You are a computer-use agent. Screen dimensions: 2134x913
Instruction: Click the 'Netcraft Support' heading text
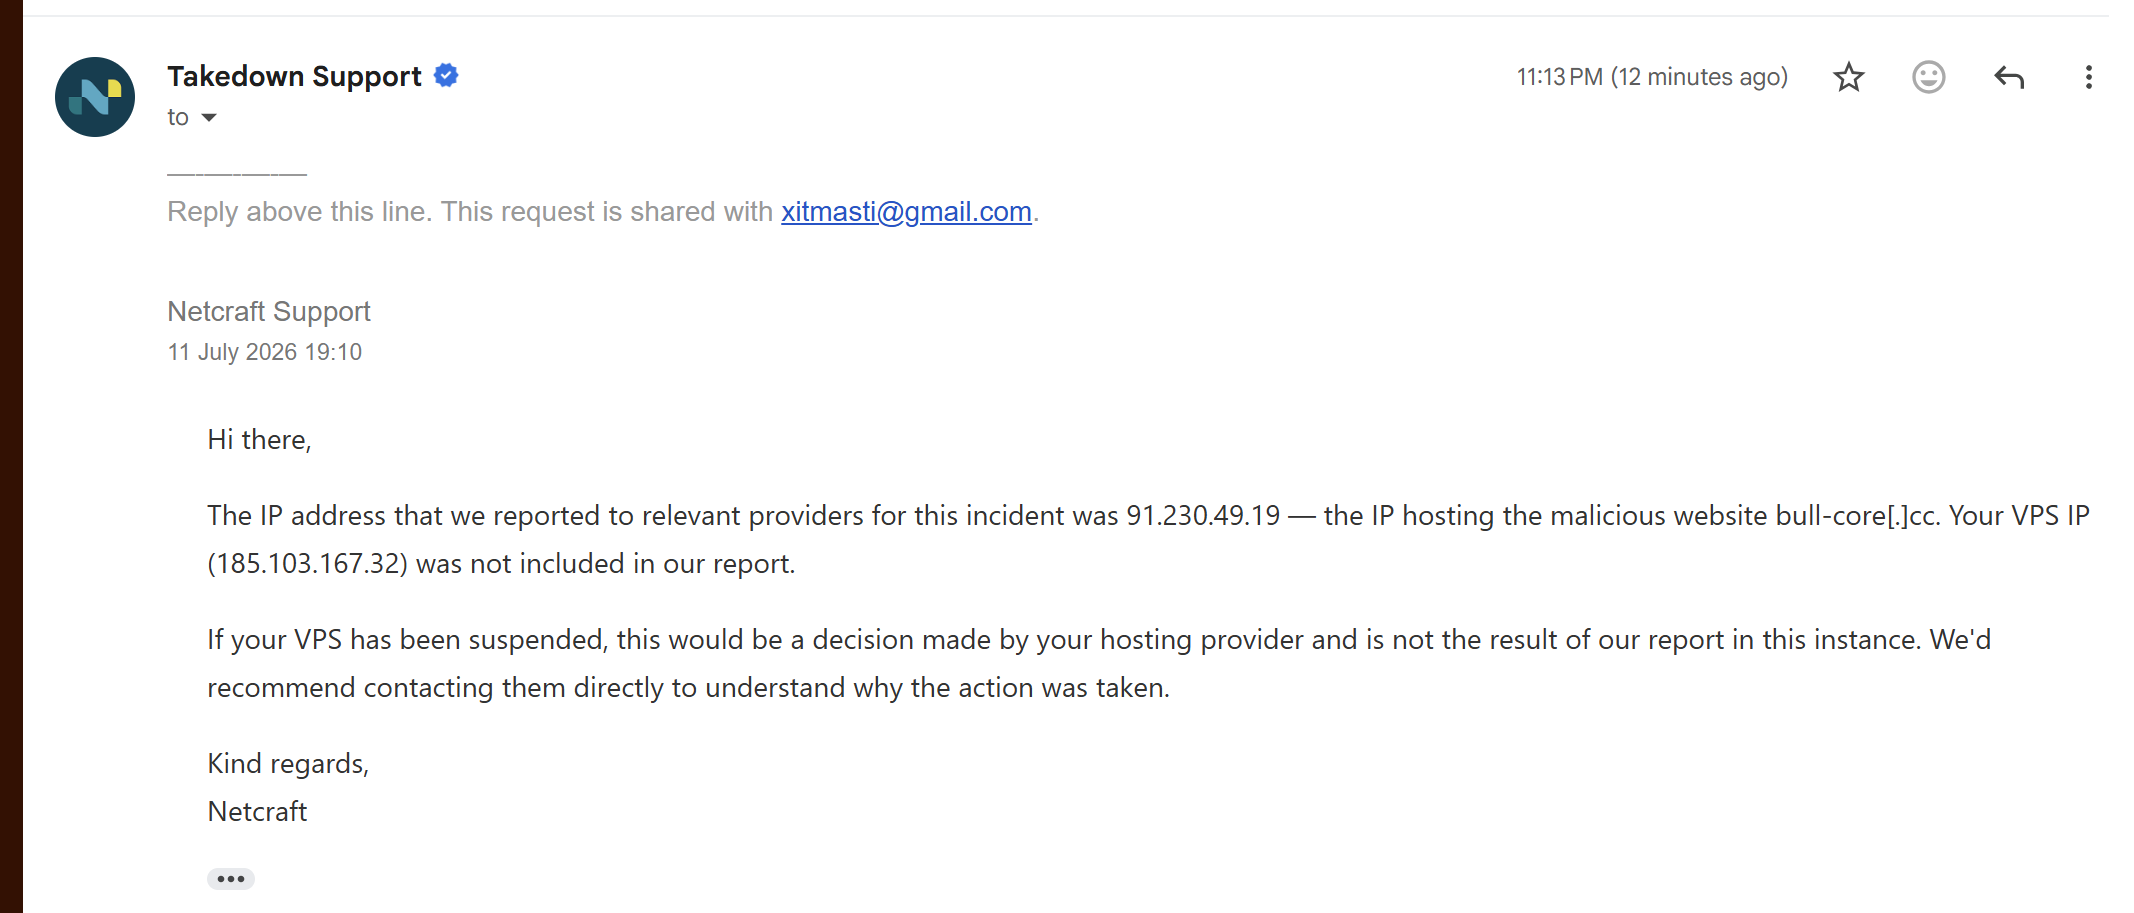[269, 312]
